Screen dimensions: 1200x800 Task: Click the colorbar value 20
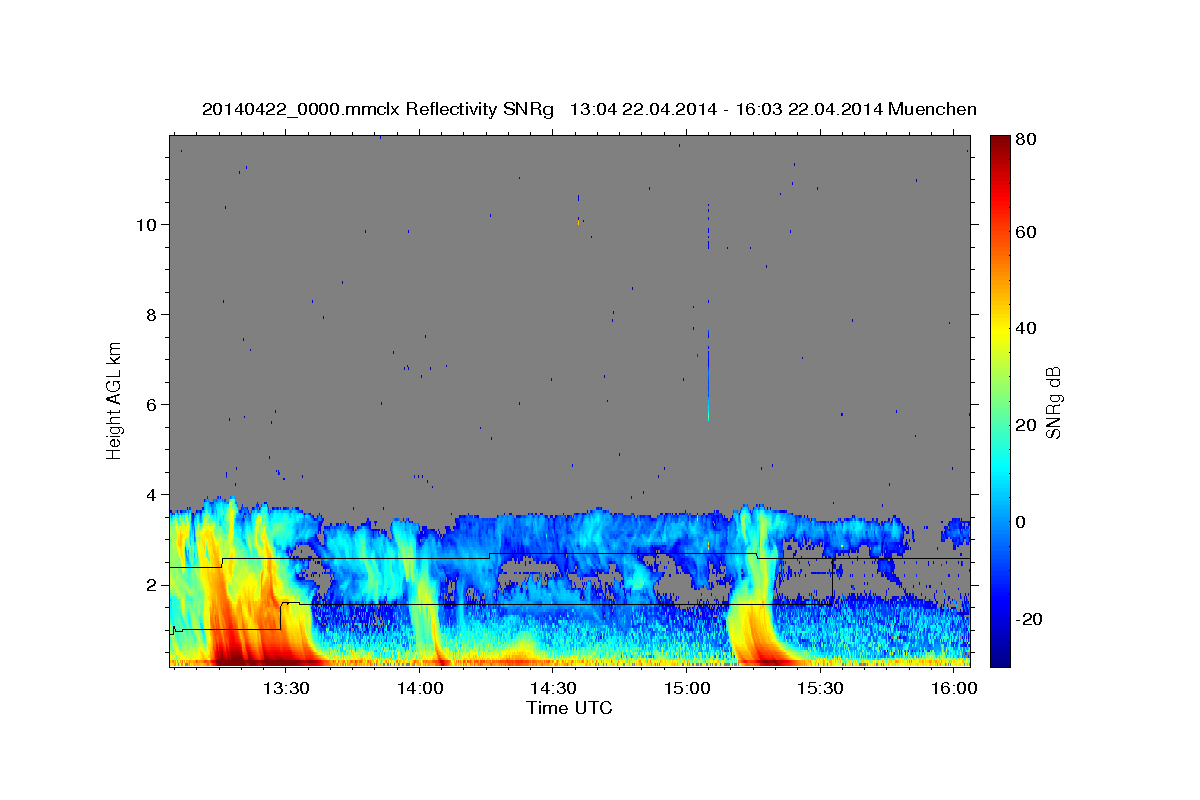[1026, 425]
